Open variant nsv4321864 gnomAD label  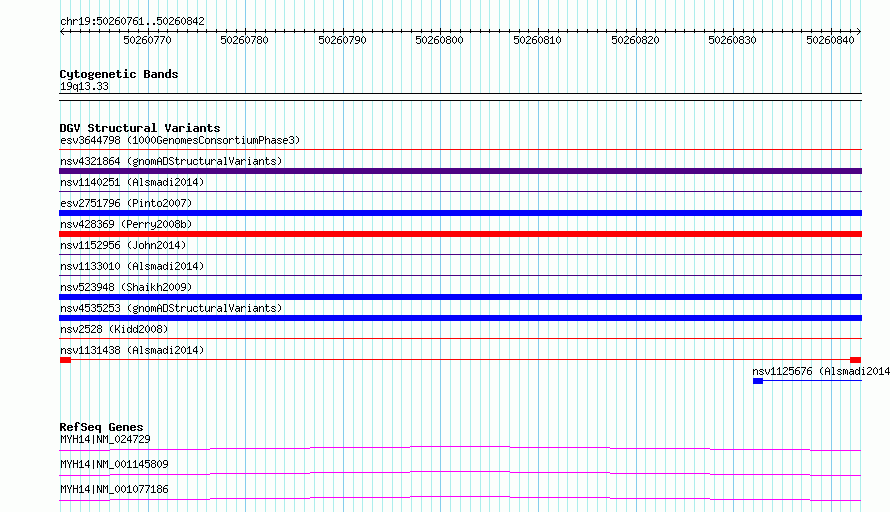171,161
